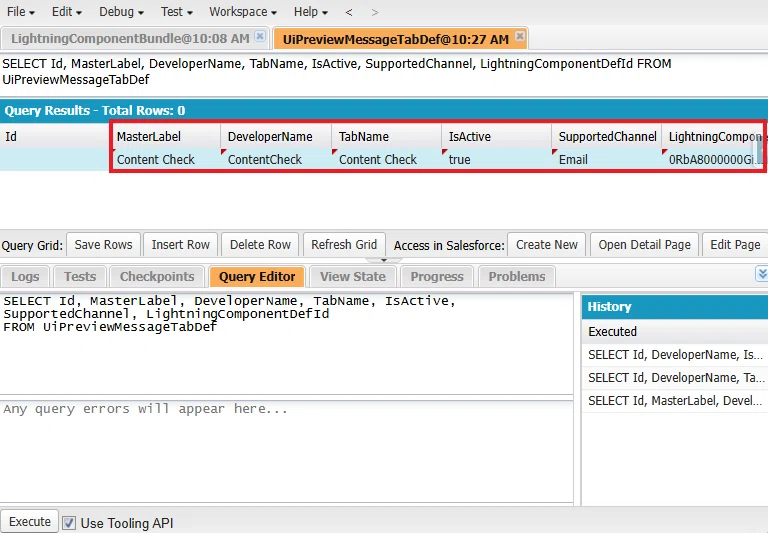Open the Help menu
The image size is (768, 533).
[311, 12]
